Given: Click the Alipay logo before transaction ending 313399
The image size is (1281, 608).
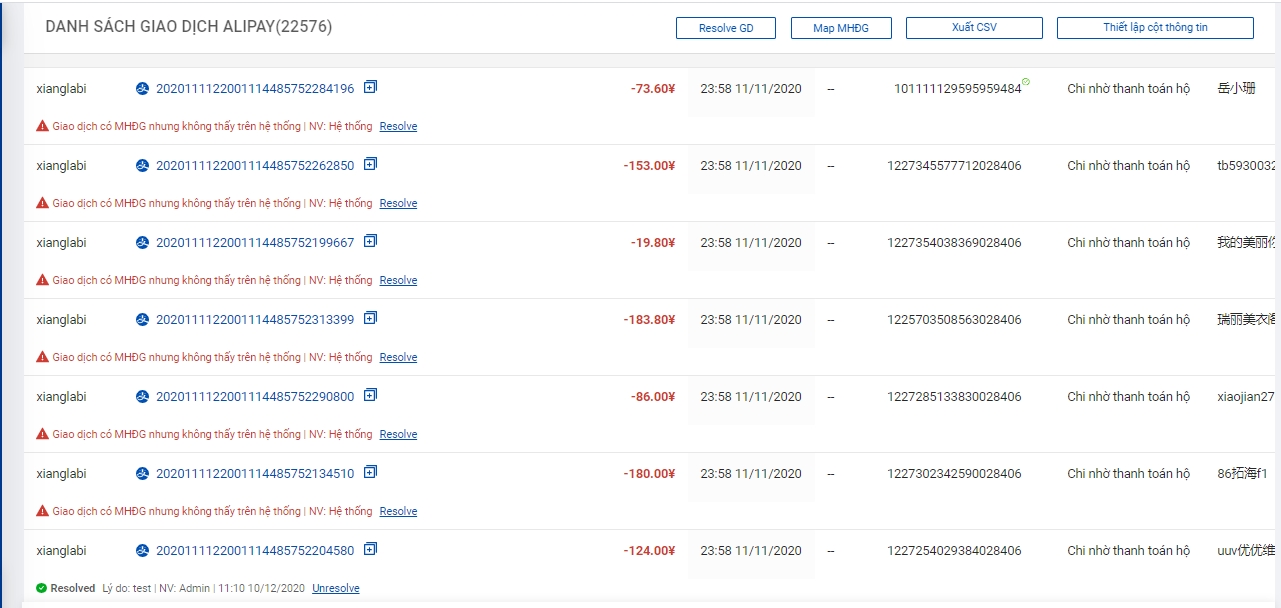Looking at the screenshot, I should click(x=142, y=320).
